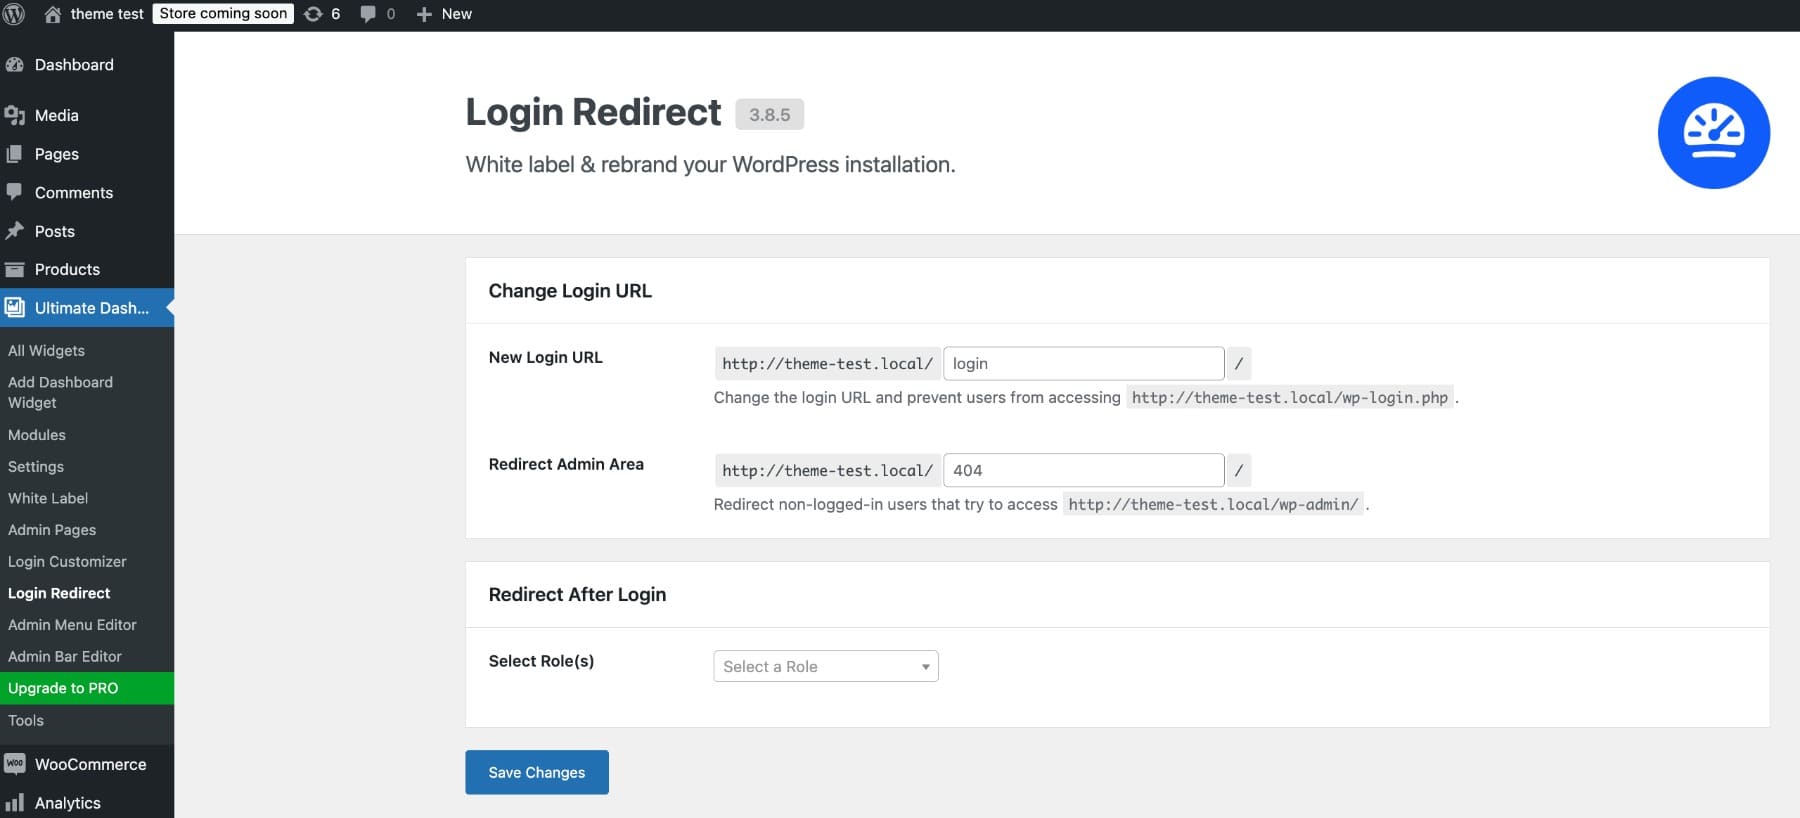Open Login Customizer submenu item
This screenshot has height=818, width=1800.
tap(67, 562)
